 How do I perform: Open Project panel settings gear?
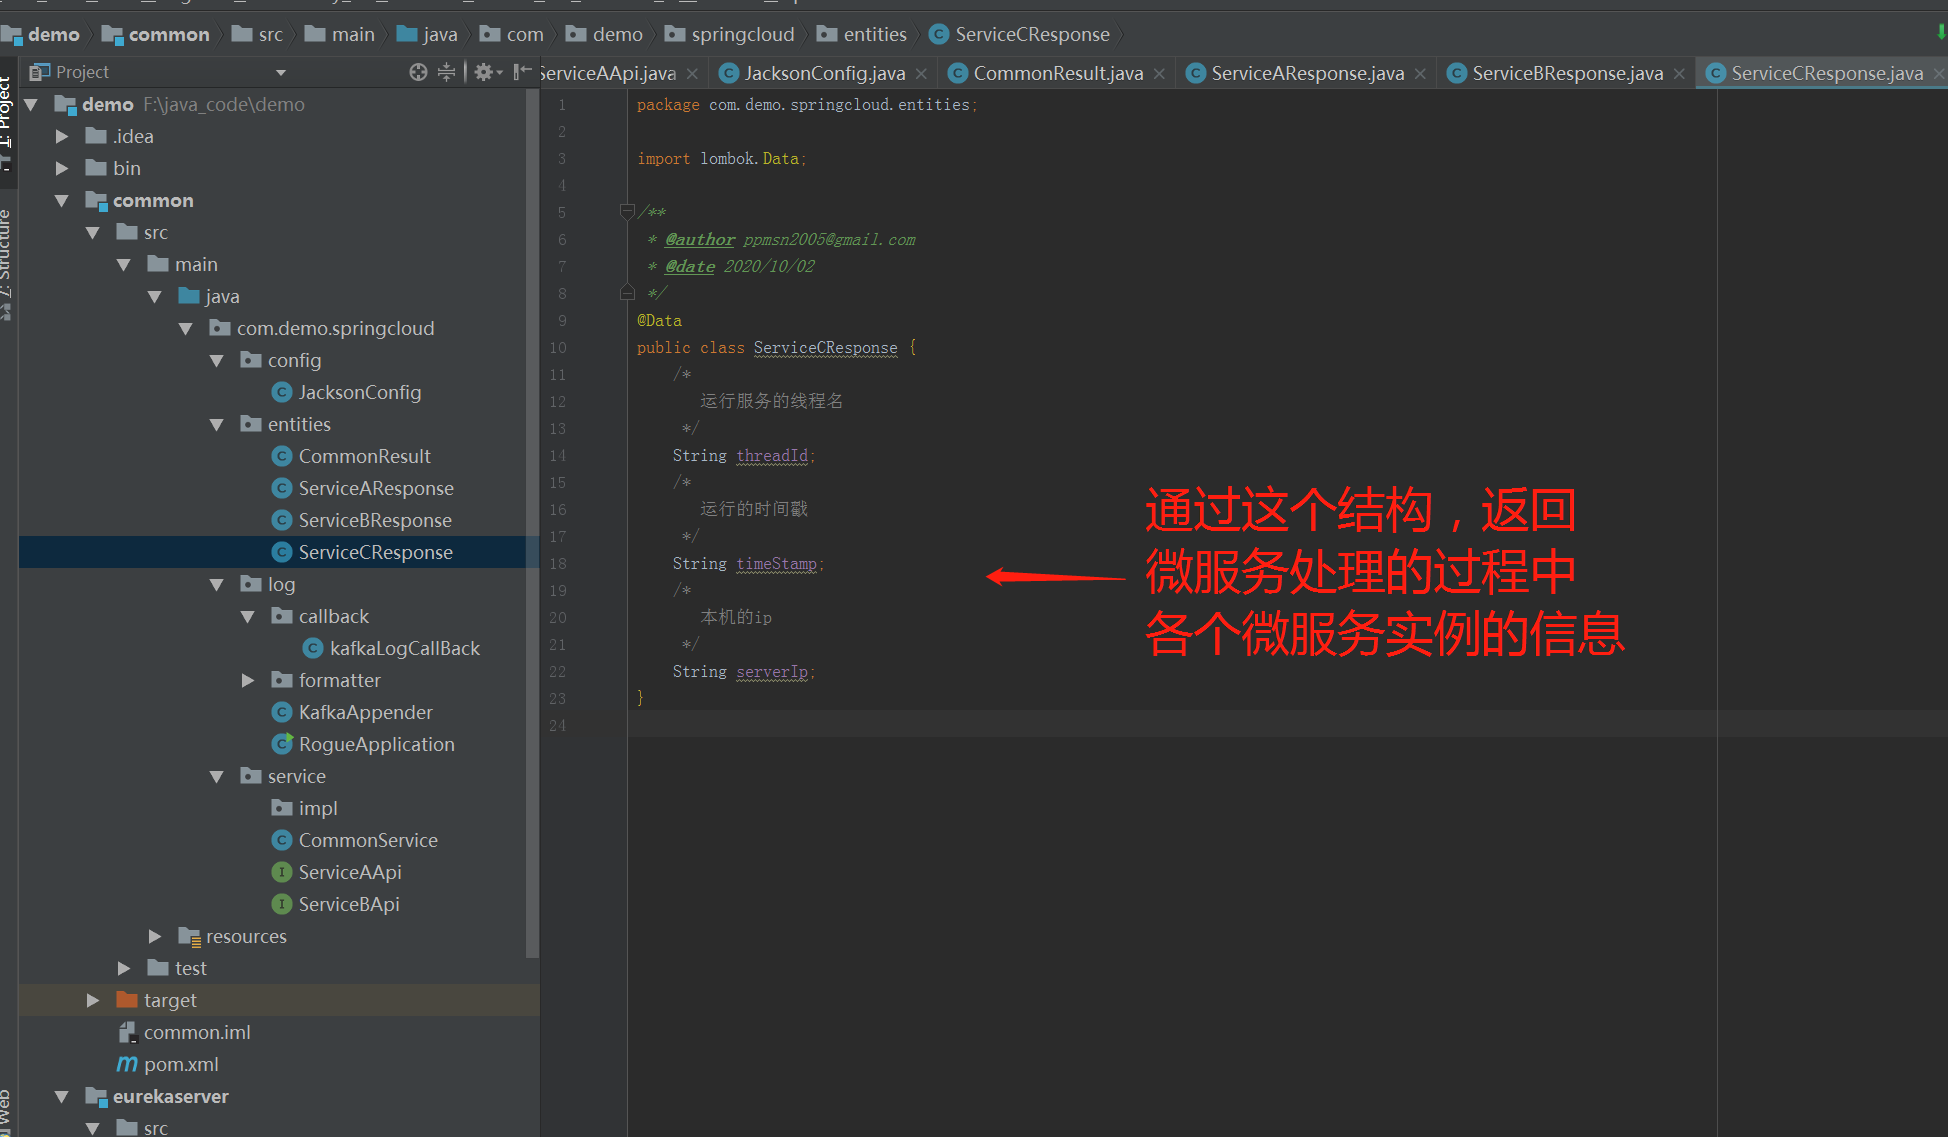point(484,72)
